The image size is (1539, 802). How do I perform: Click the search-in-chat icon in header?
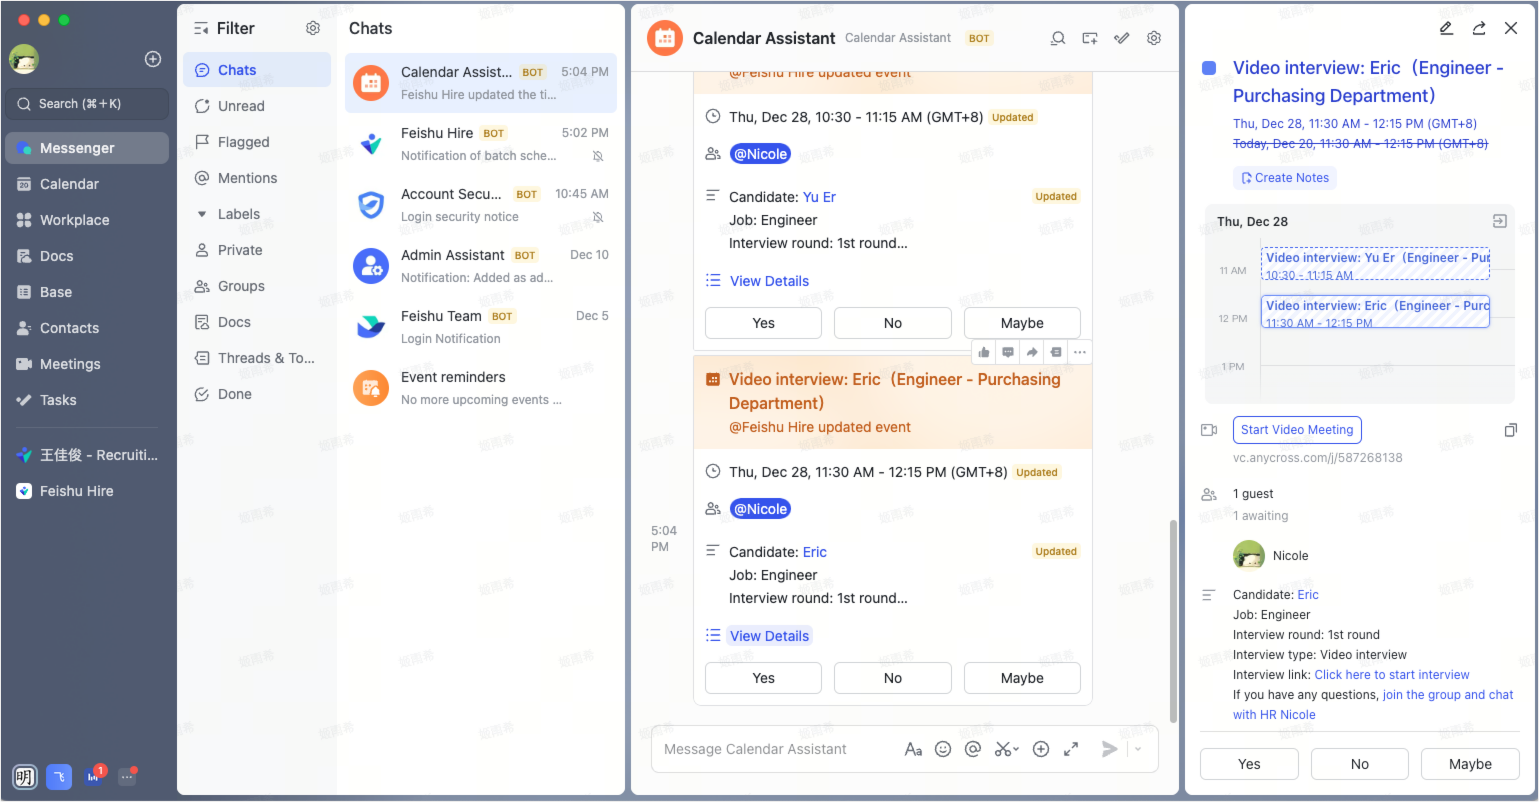click(x=1057, y=38)
